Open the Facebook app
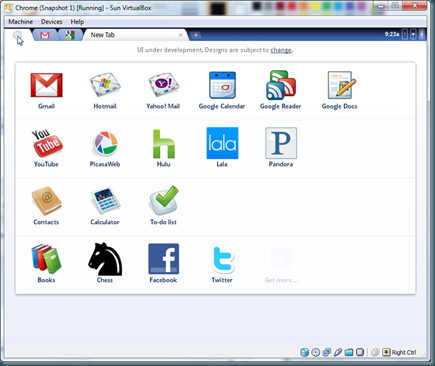This screenshot has height=366, width=435. pos(164,259)
